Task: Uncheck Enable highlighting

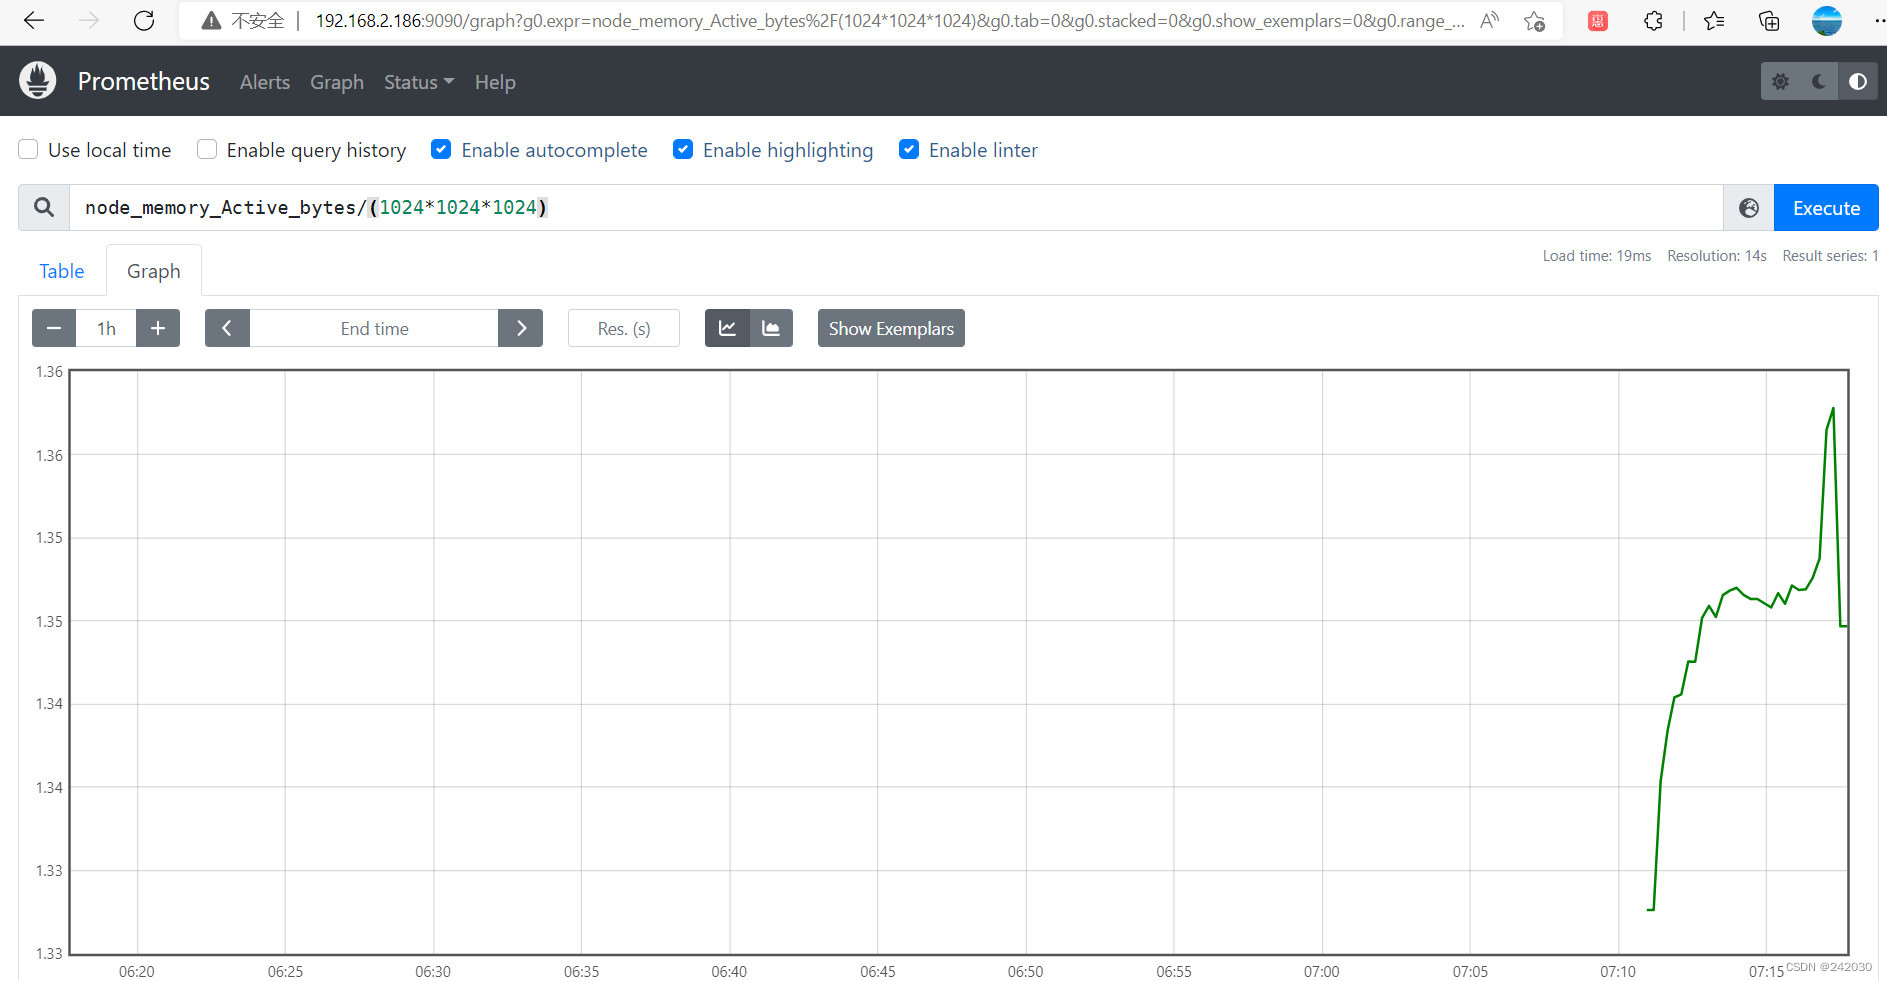Action: (683, 149)
